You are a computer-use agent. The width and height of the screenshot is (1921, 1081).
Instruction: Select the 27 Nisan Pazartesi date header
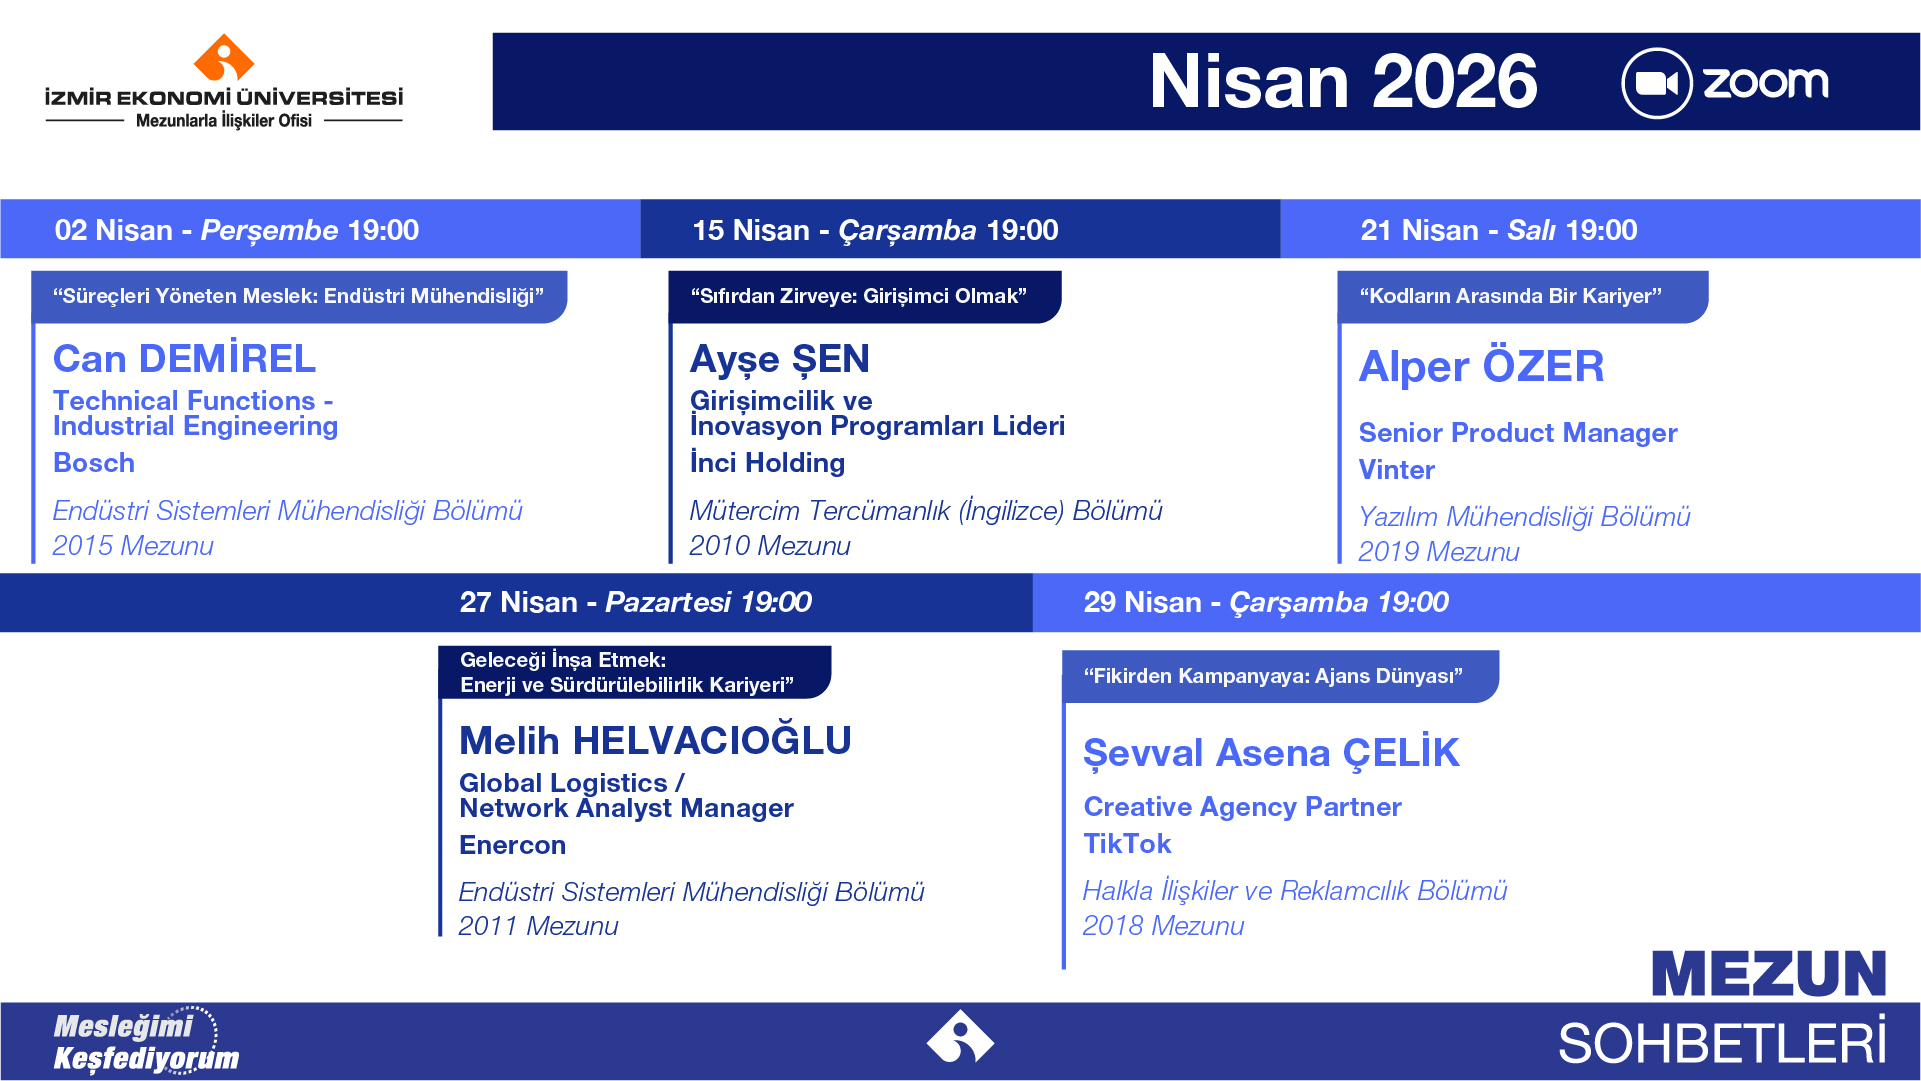coord(635,602)
